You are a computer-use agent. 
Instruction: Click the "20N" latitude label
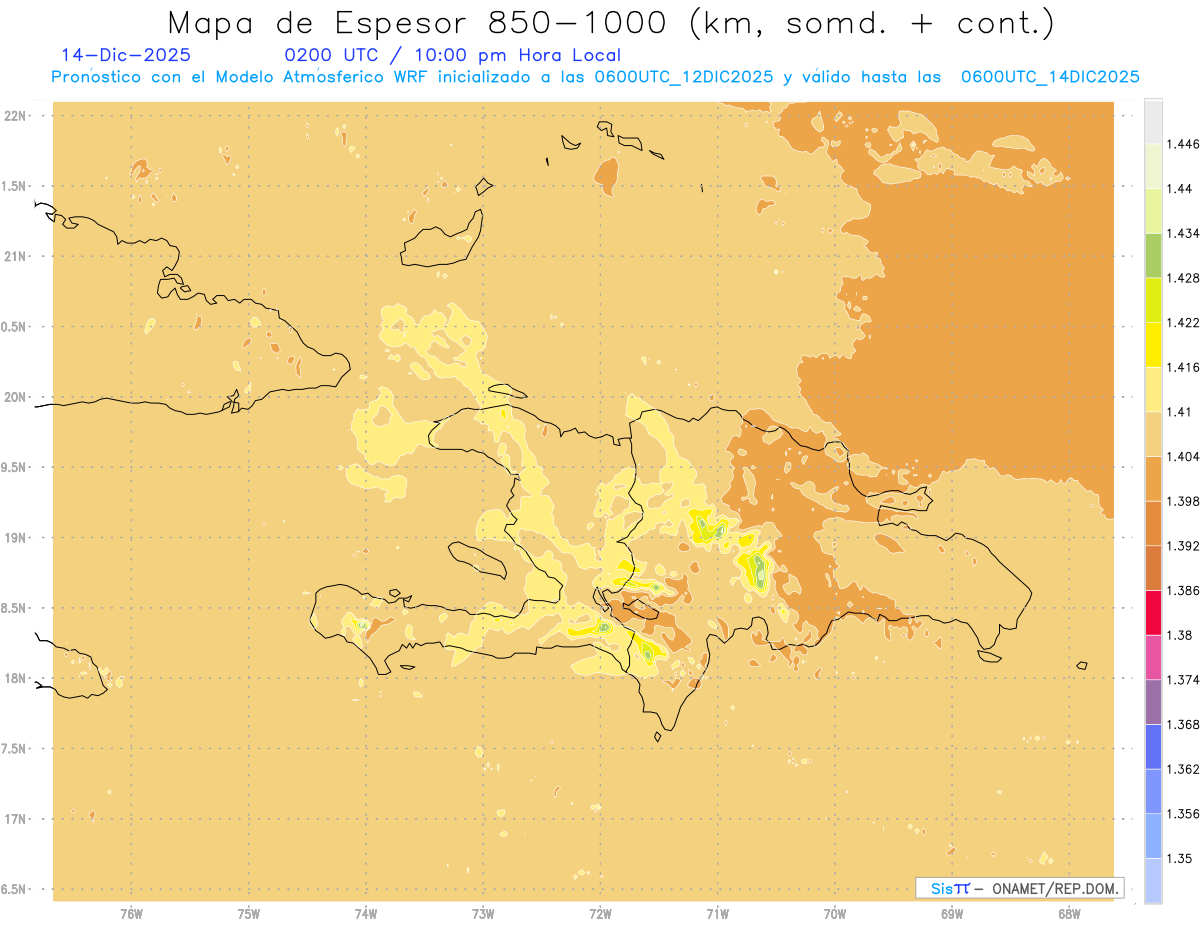[15, 397]
